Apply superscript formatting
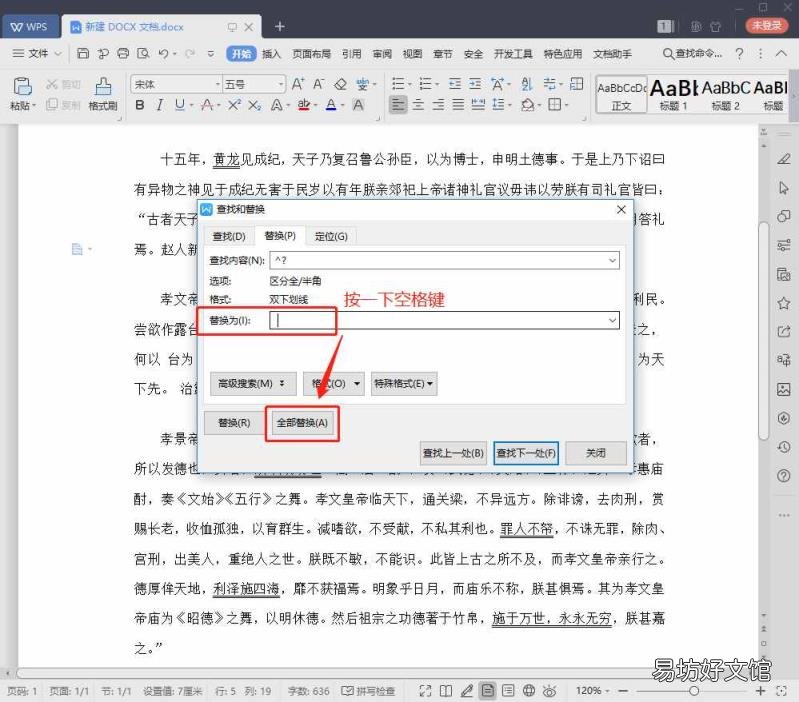 (234, 105)
